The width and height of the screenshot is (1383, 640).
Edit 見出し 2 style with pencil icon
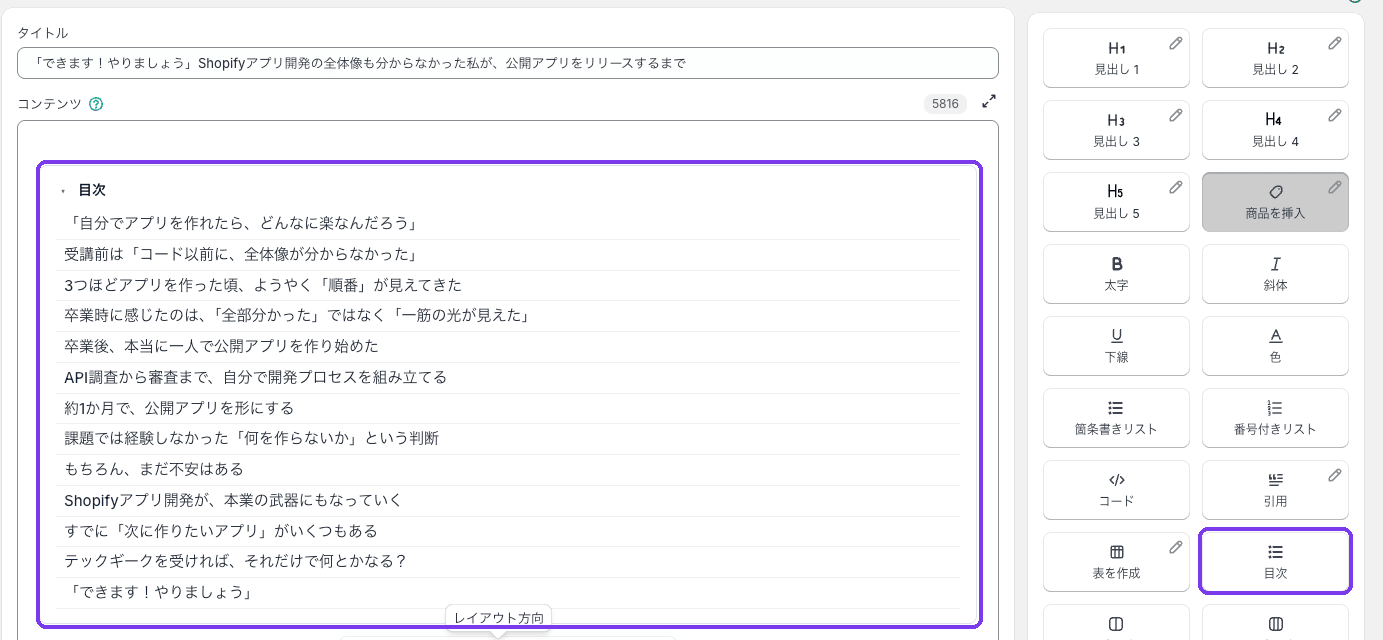pos(1335,43)
